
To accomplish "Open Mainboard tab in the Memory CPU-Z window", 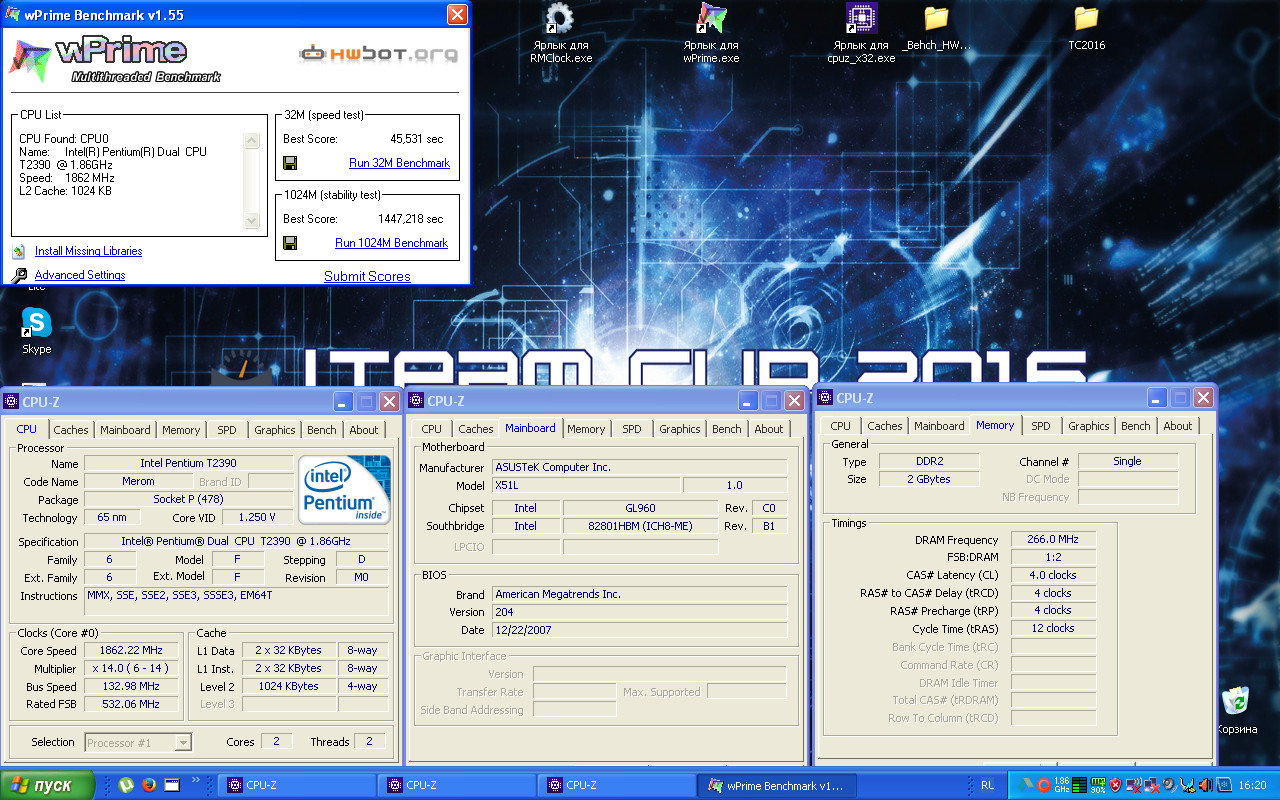I will coord(940,426).
